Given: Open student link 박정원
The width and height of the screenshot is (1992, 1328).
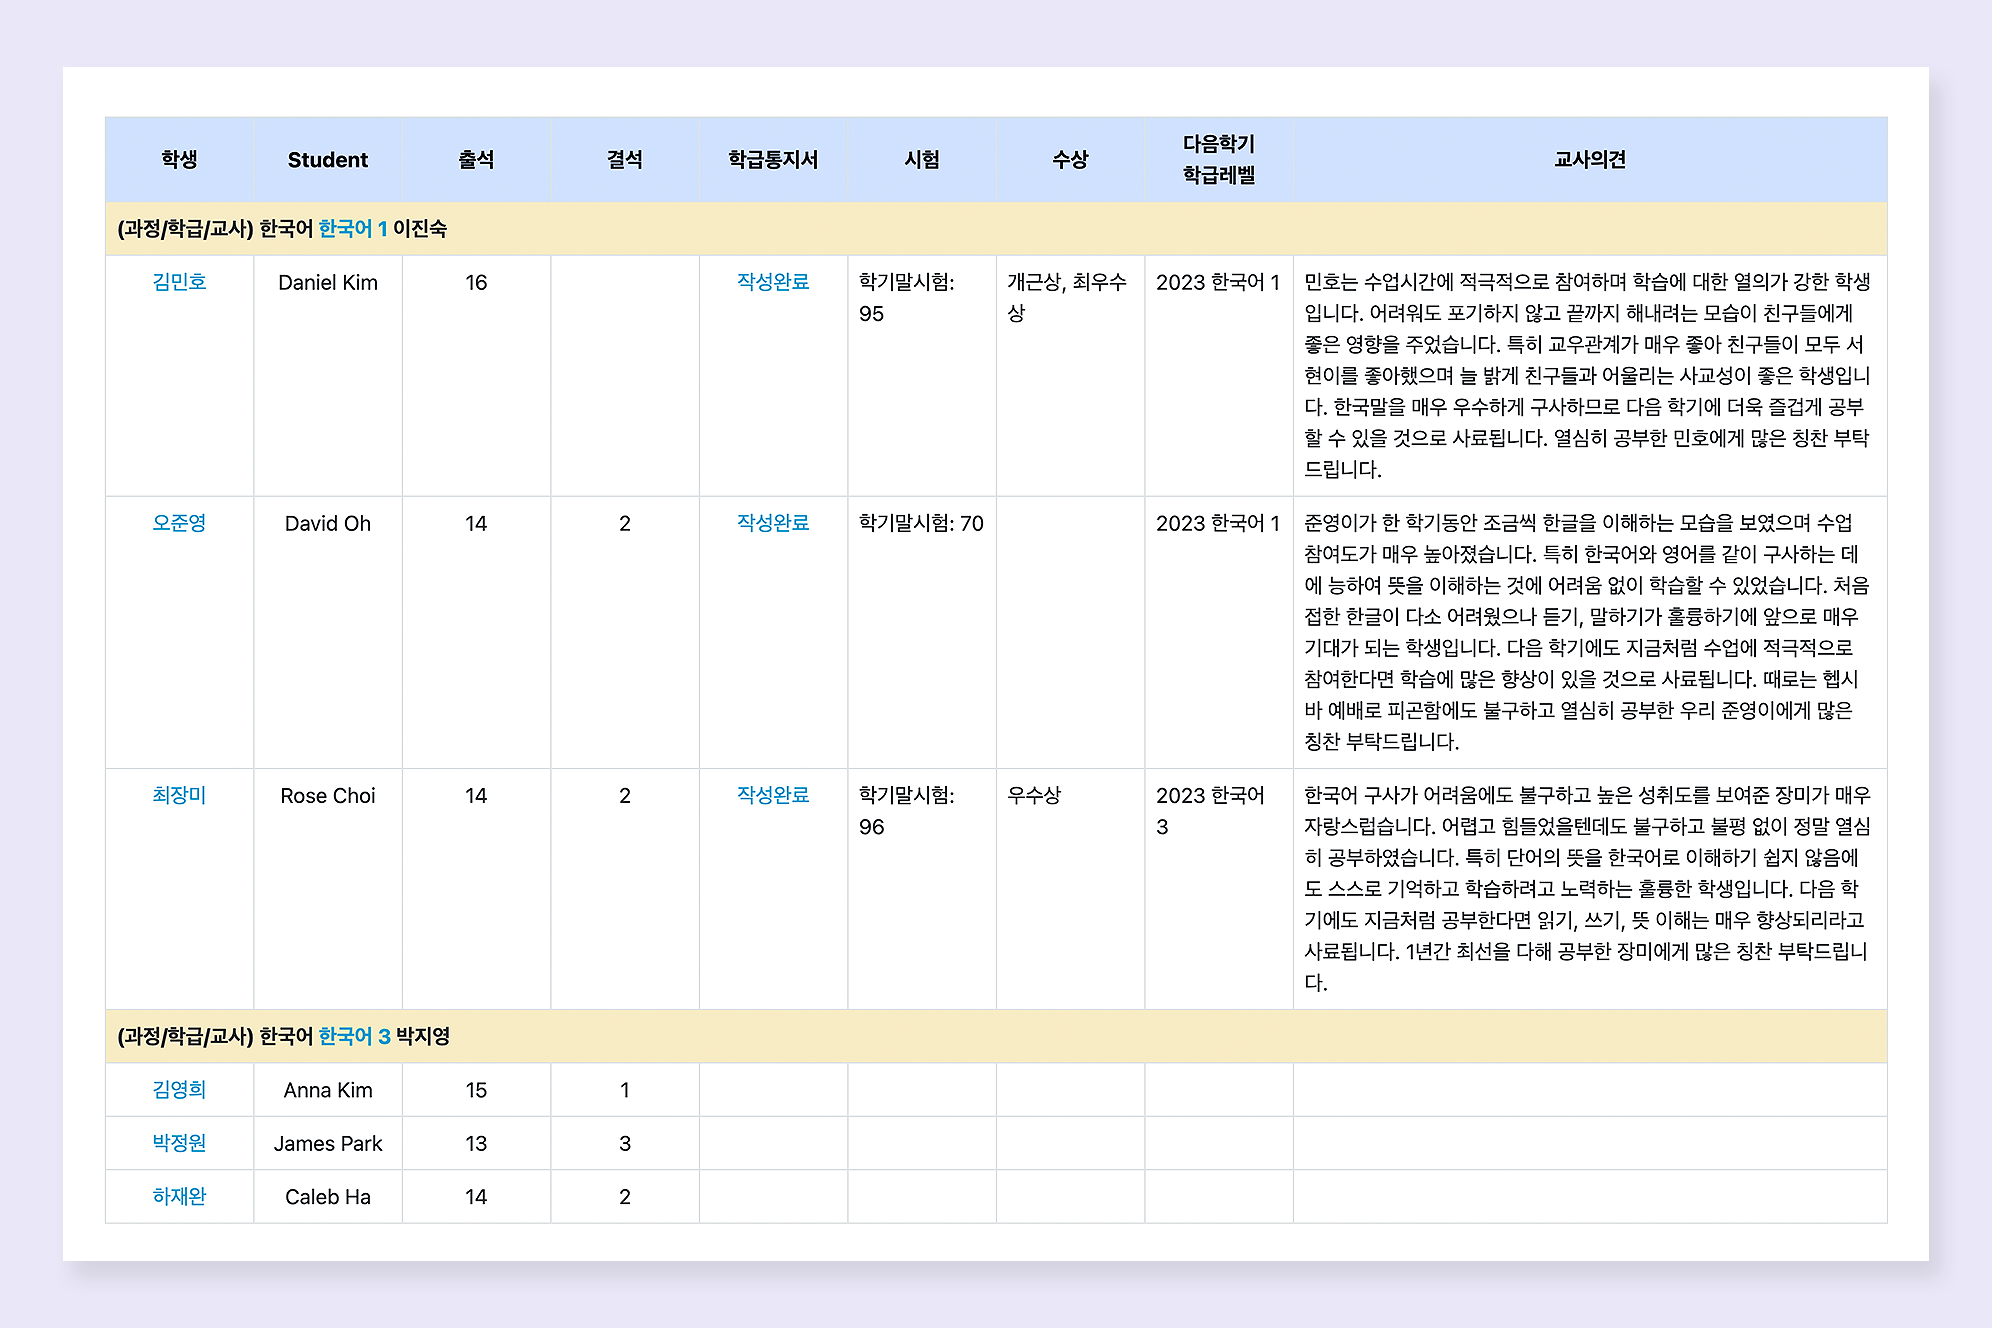Looking at the screenshot, I should pyautogui.click(x=179, y=1143).
